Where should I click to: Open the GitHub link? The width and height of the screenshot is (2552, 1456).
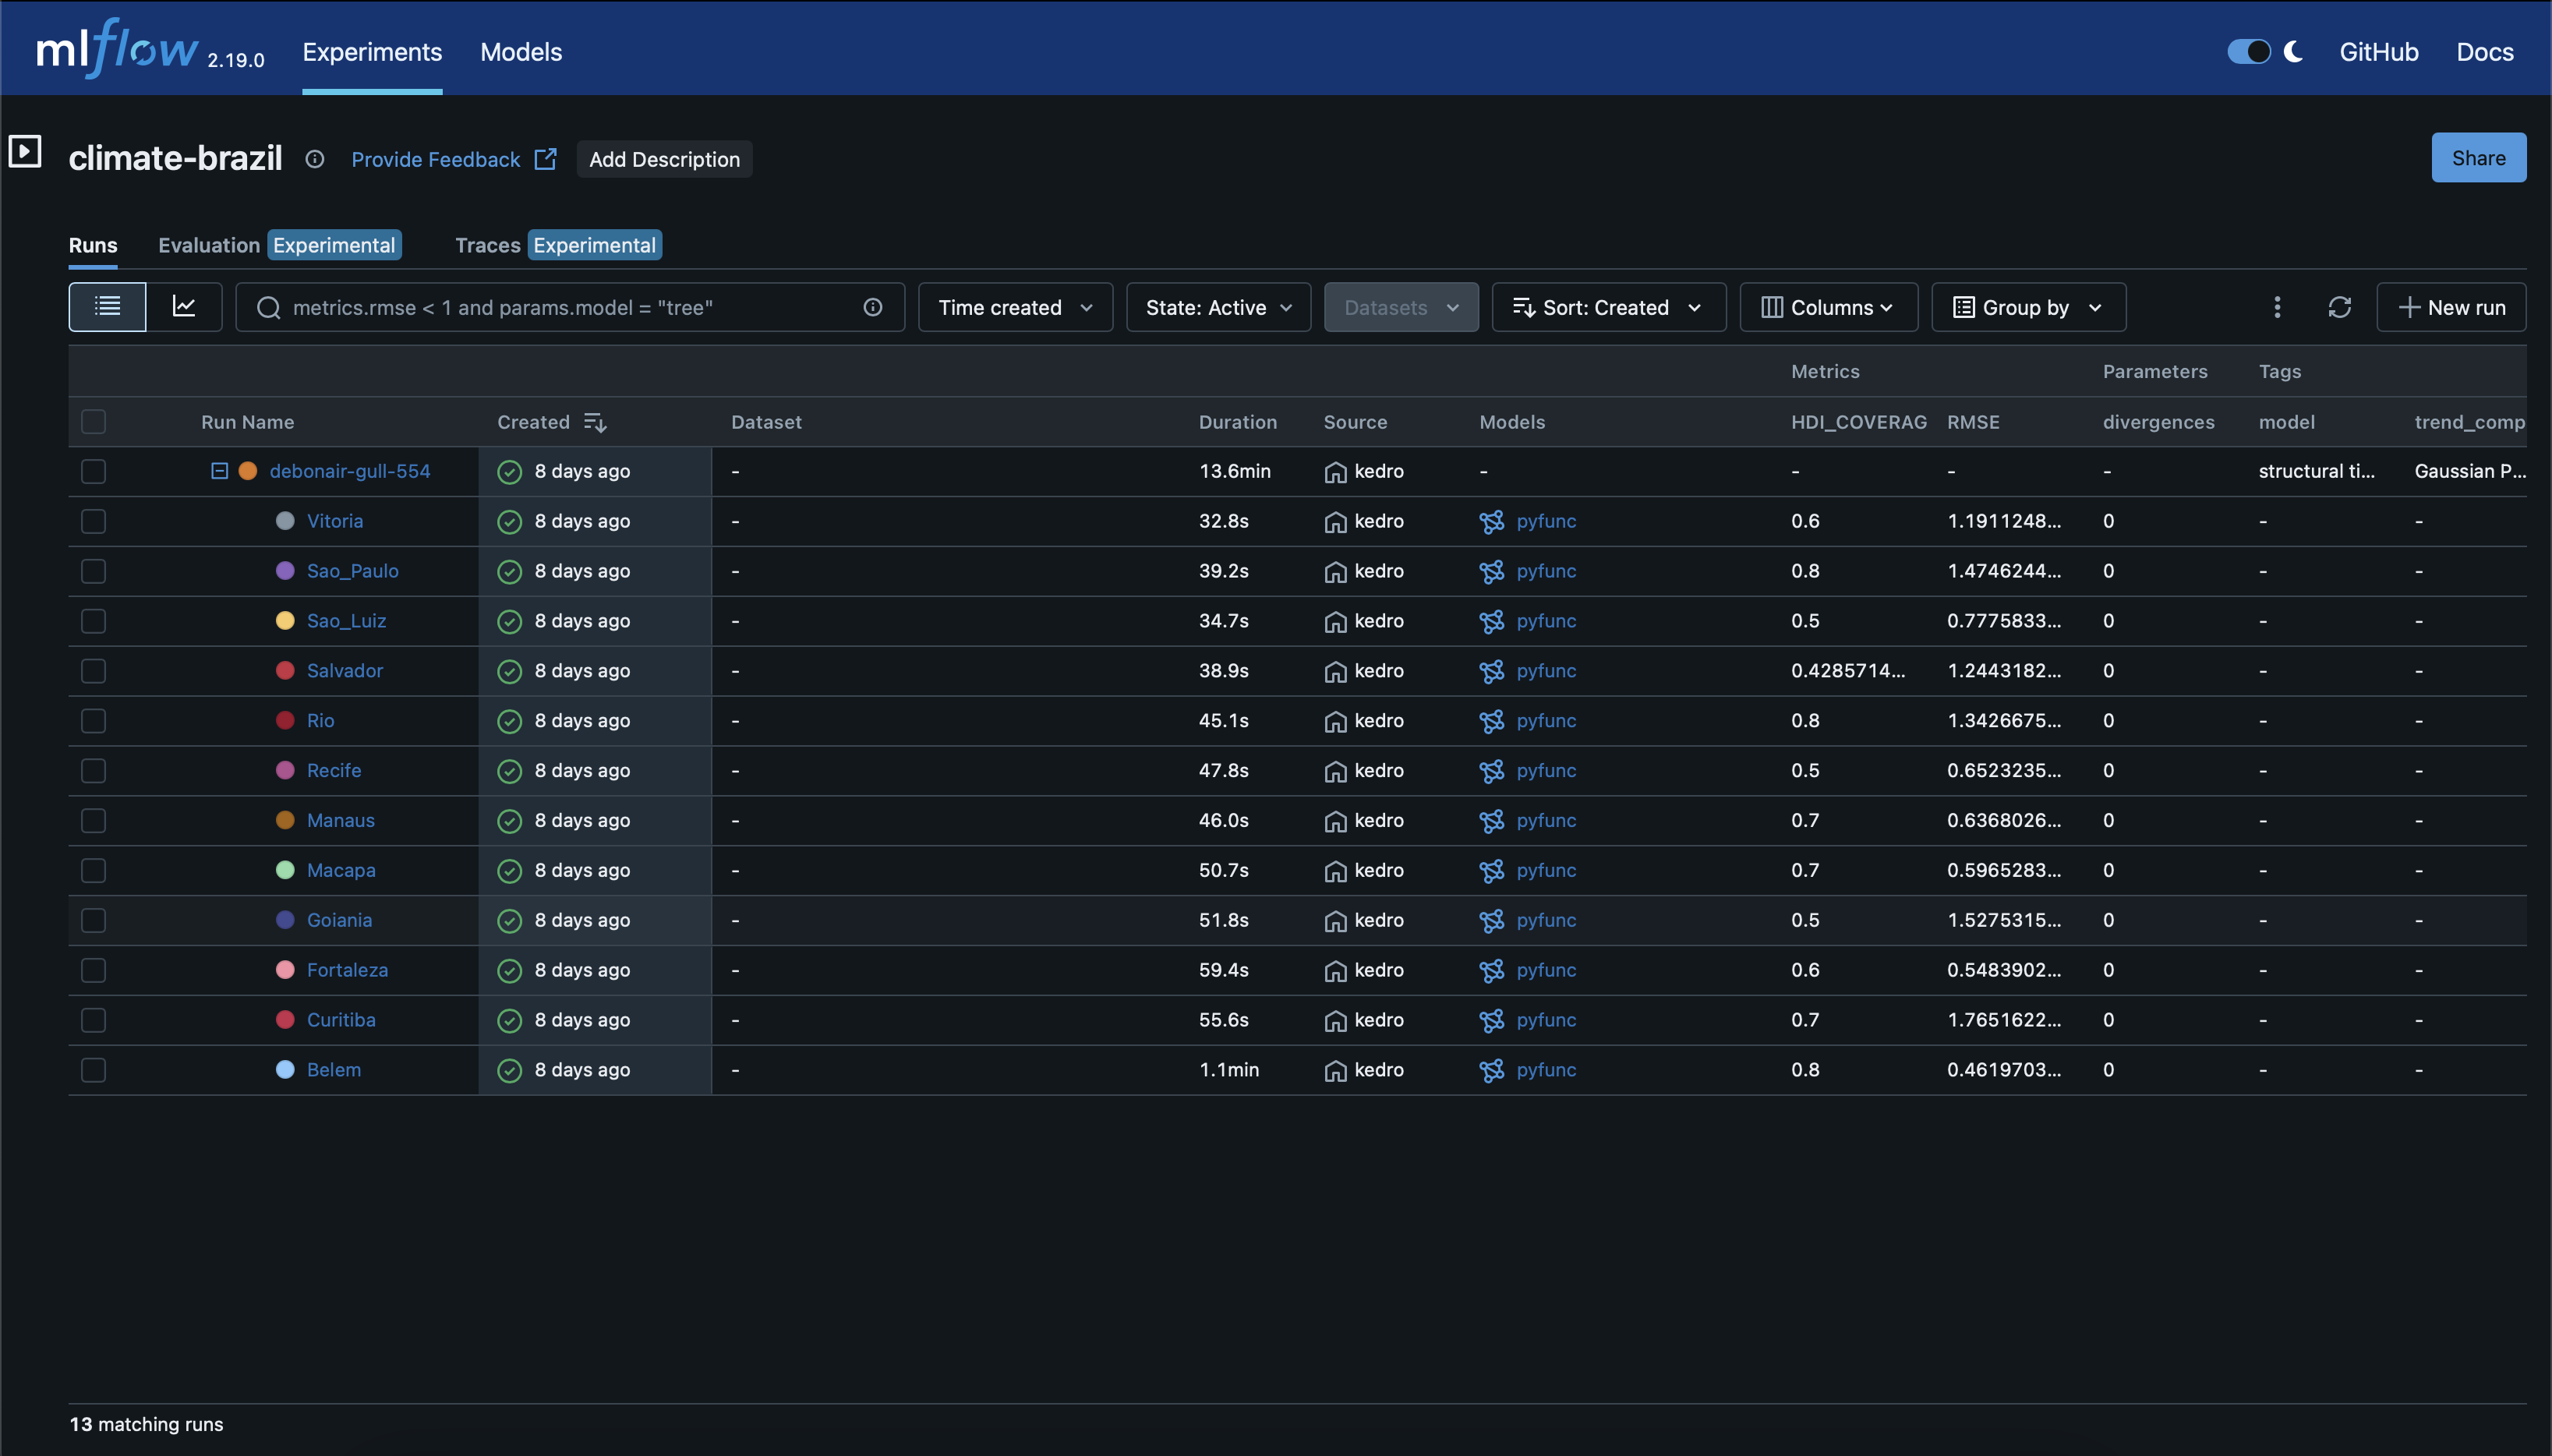(x=2378, y=52)
